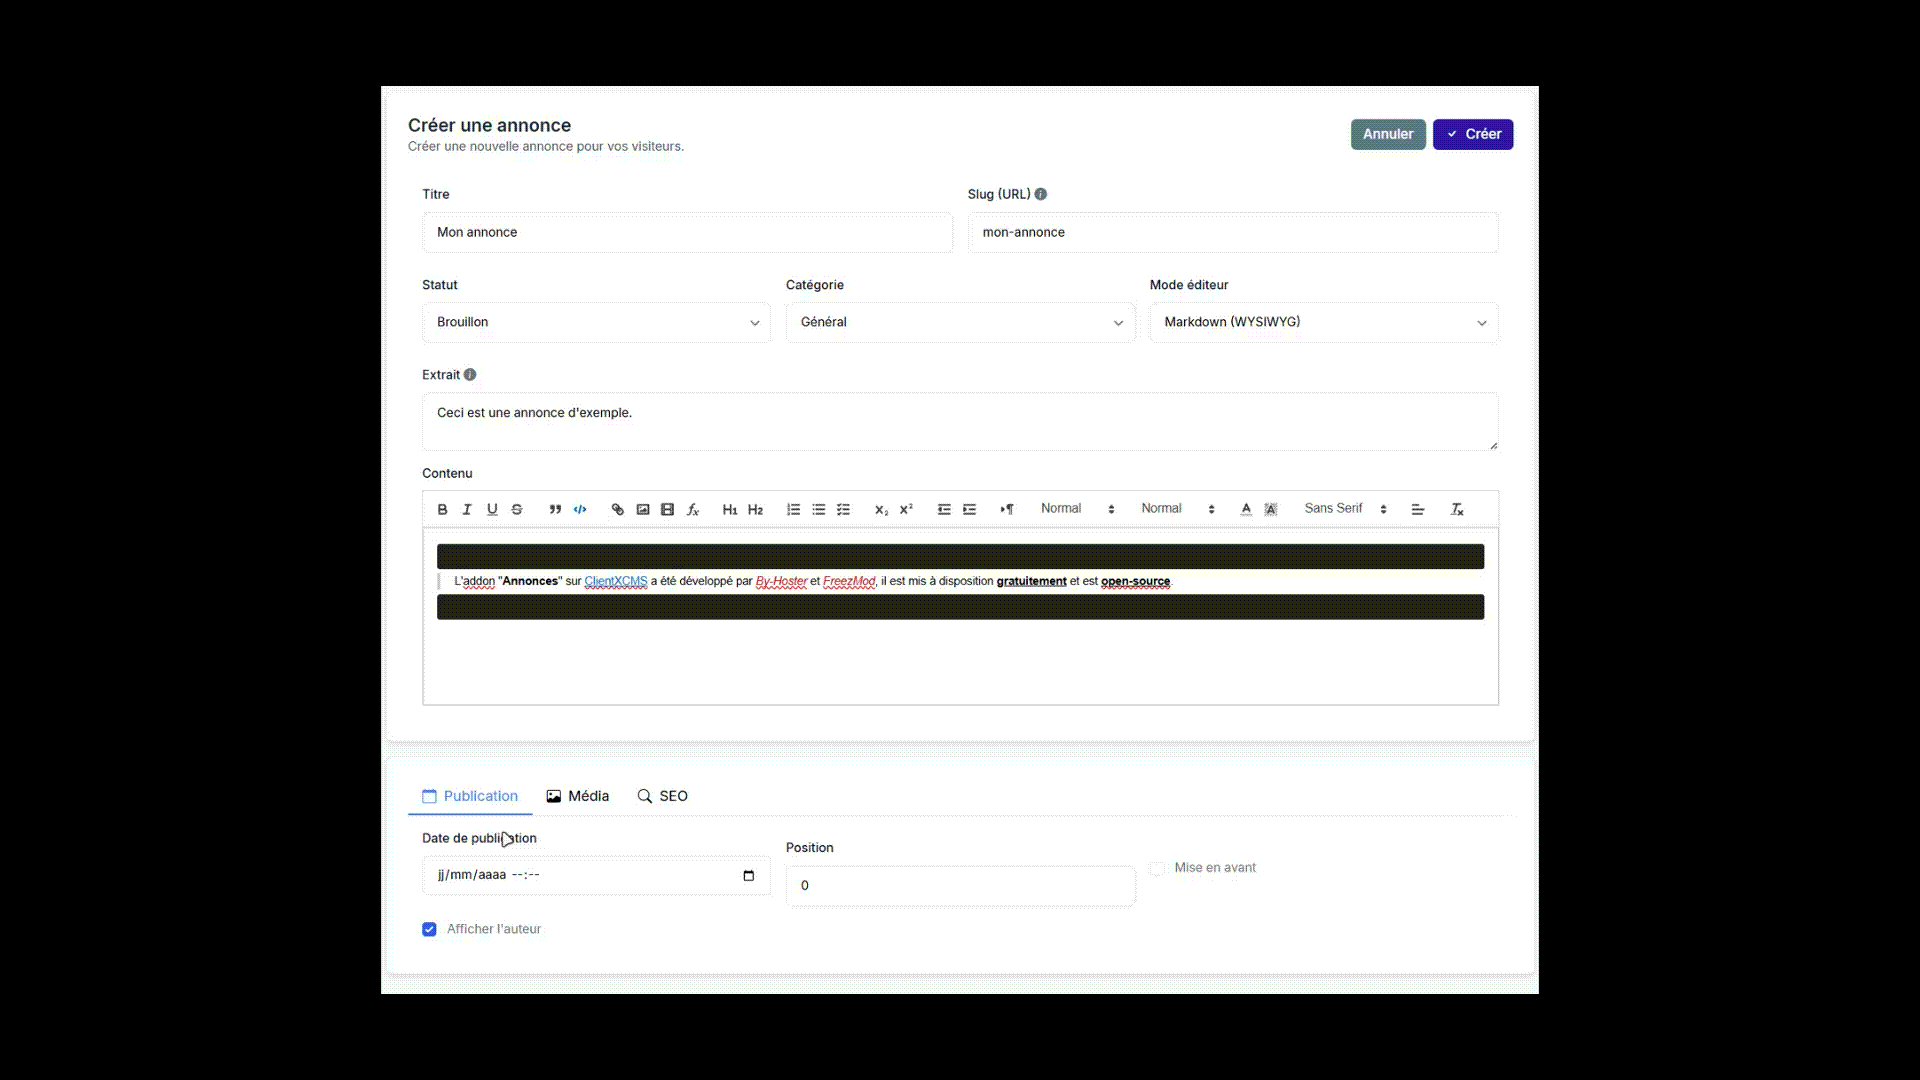Insert a formula
The height and width of the screenshot is (1080, 1920).
pos(693,509)
